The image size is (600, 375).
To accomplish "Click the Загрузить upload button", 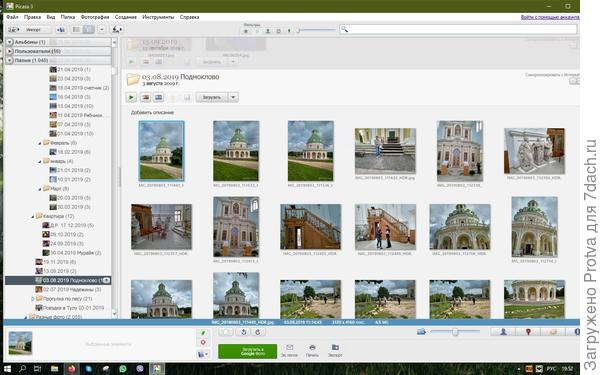I will click(x=212, y=97).
